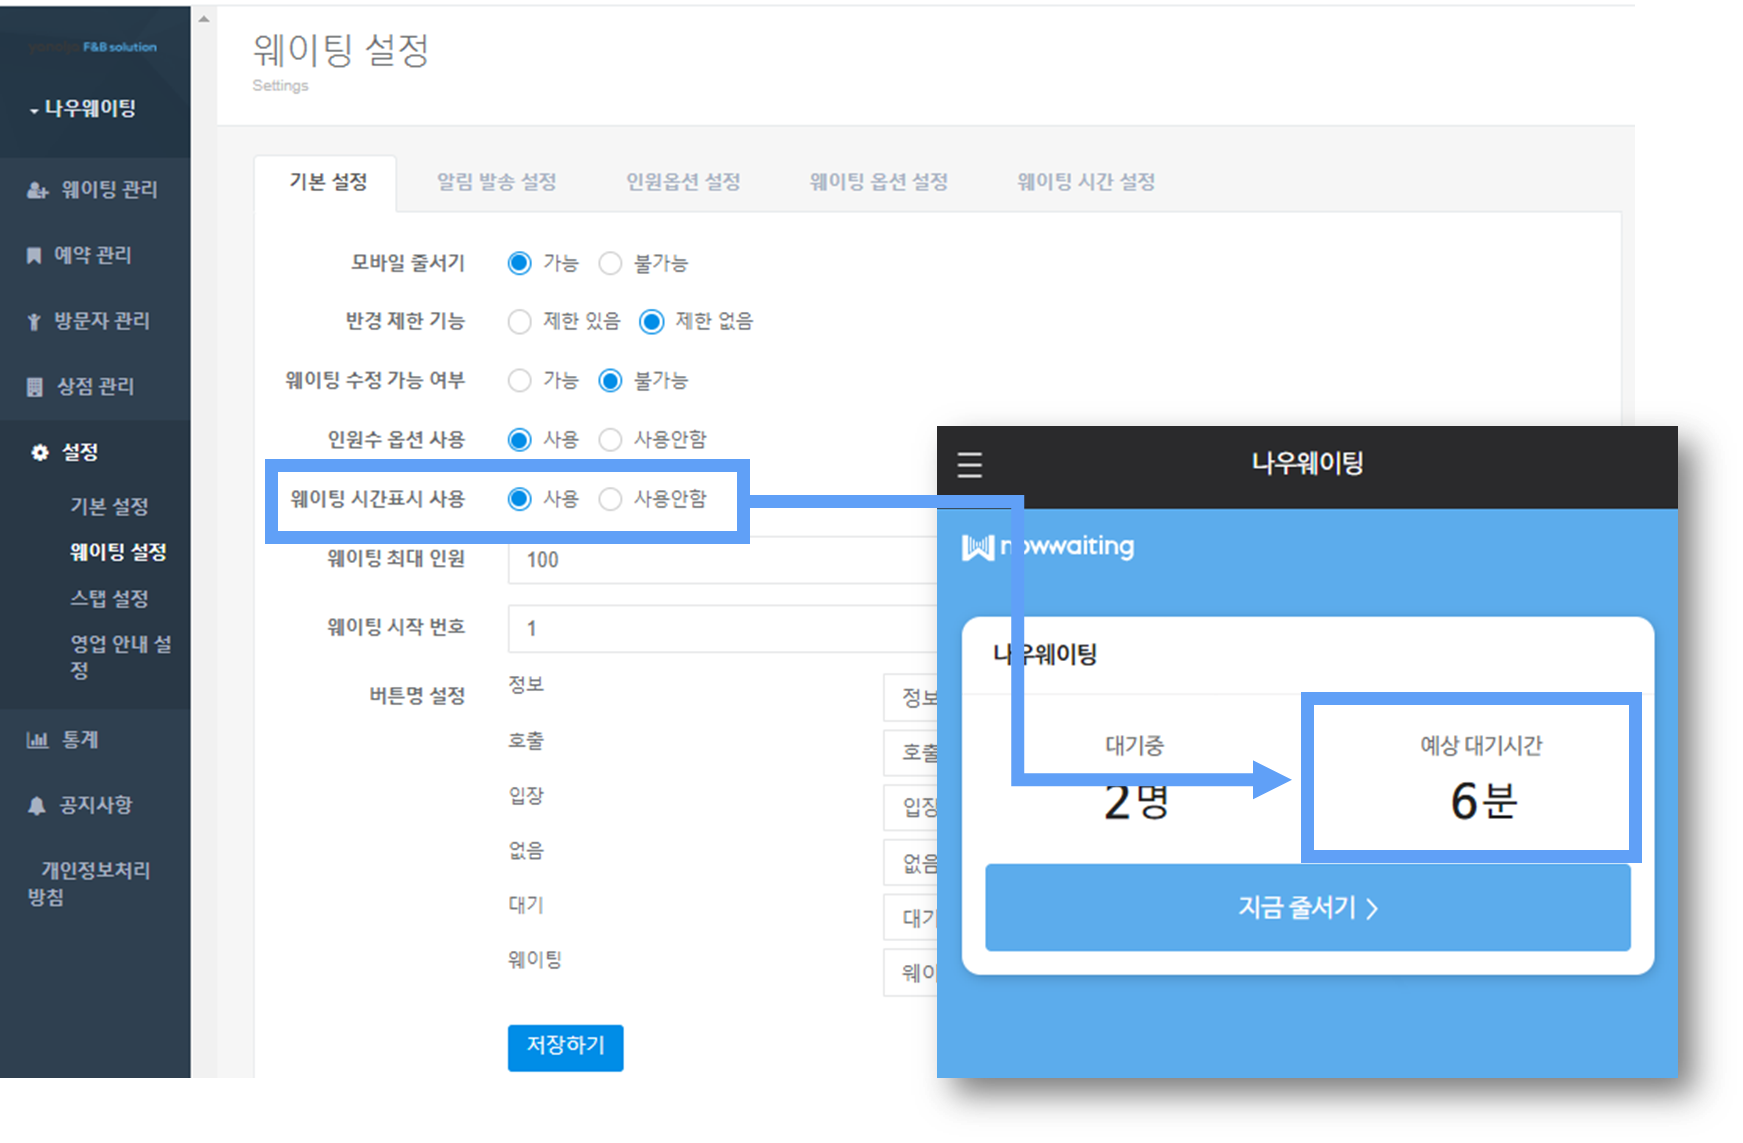Collapse the 나우웨이팅 sidebar dropdown
The image size is (1743, 1143).
(x=82, y=108)
